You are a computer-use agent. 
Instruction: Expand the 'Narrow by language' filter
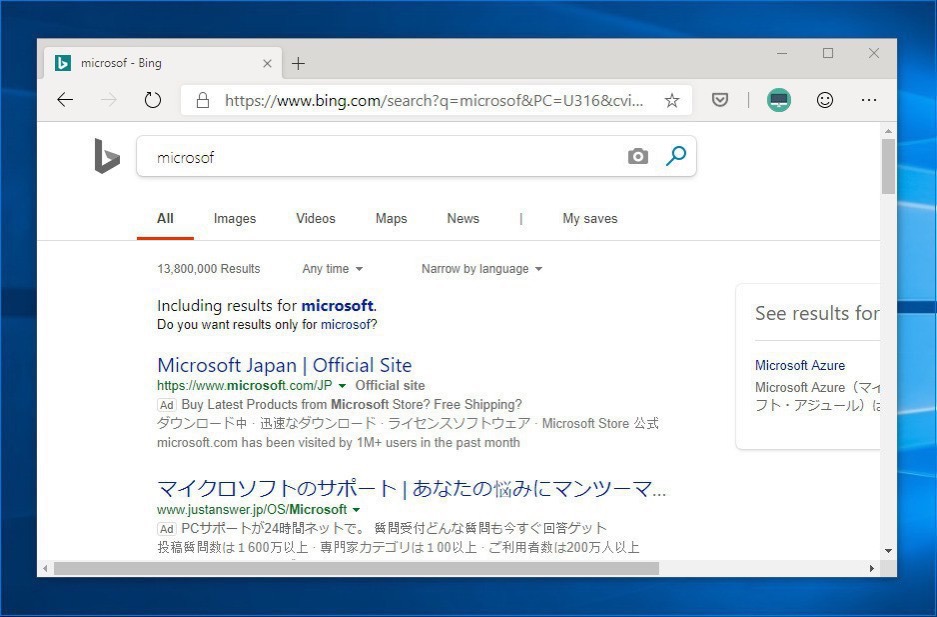click(x=481, y=269)
